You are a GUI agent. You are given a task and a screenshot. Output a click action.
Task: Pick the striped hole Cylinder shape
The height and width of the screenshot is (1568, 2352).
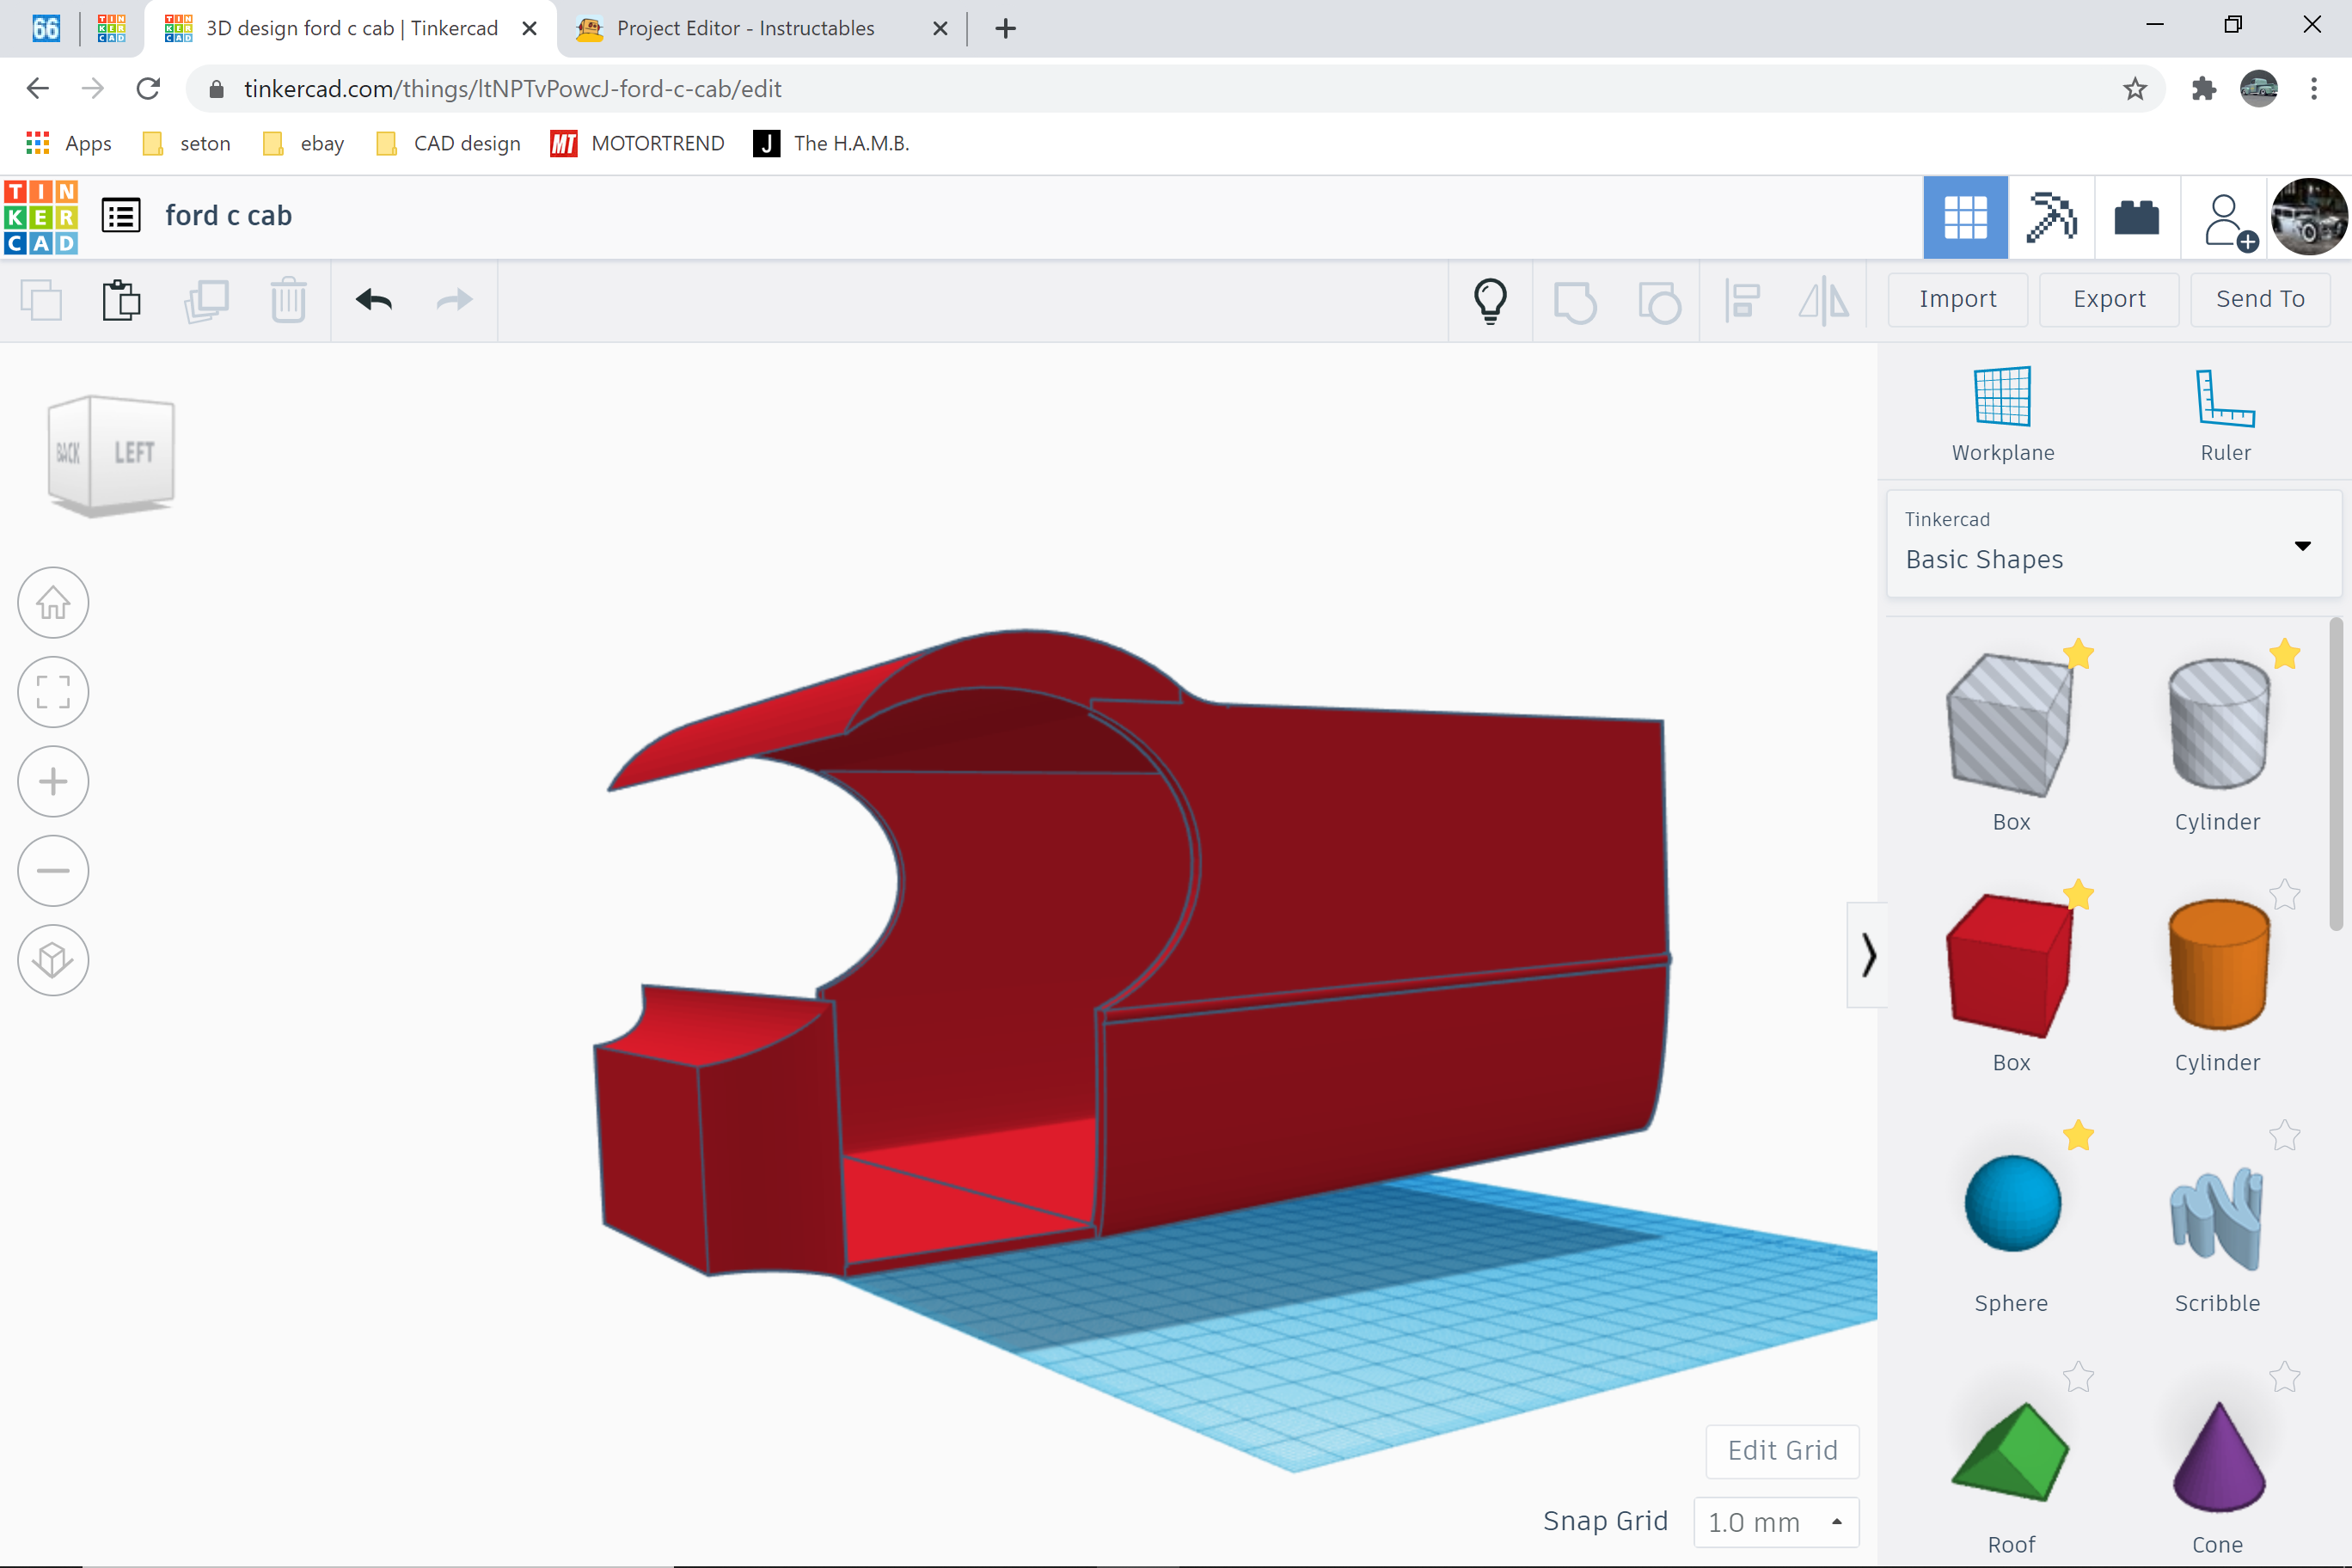point(2218,724)
